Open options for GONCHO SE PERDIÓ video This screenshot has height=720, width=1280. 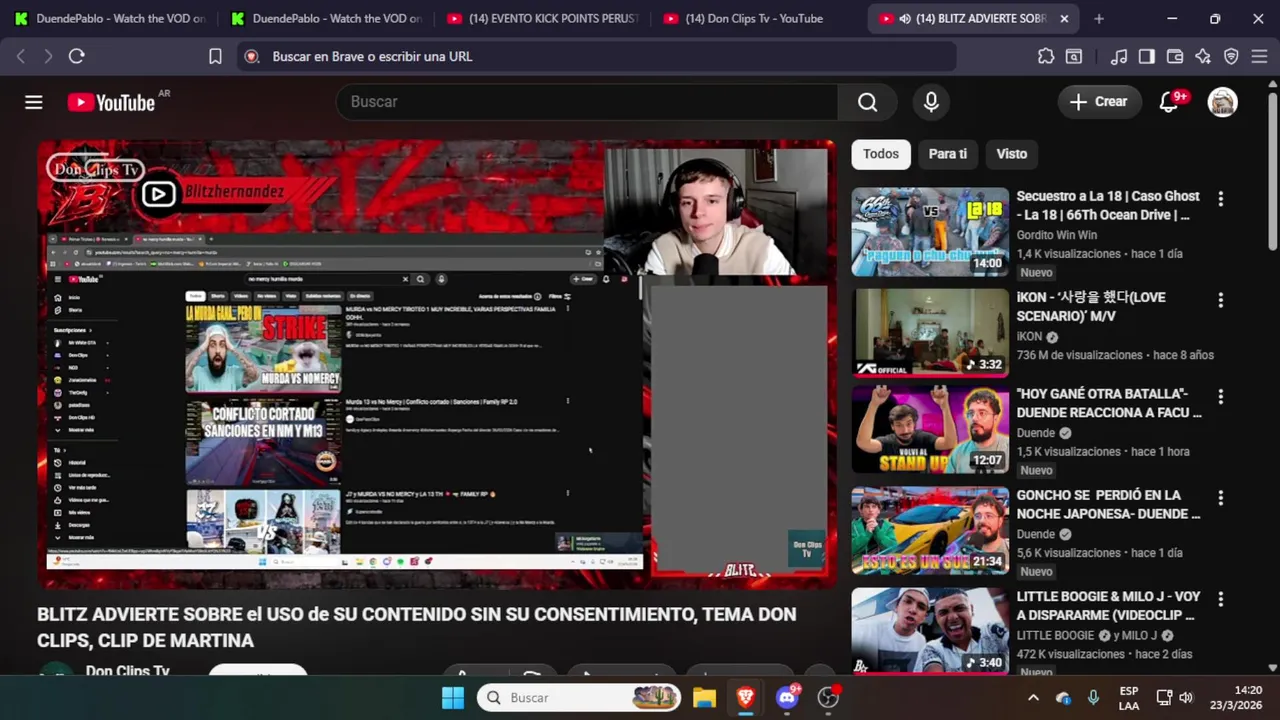click(x=1220, y=497)
